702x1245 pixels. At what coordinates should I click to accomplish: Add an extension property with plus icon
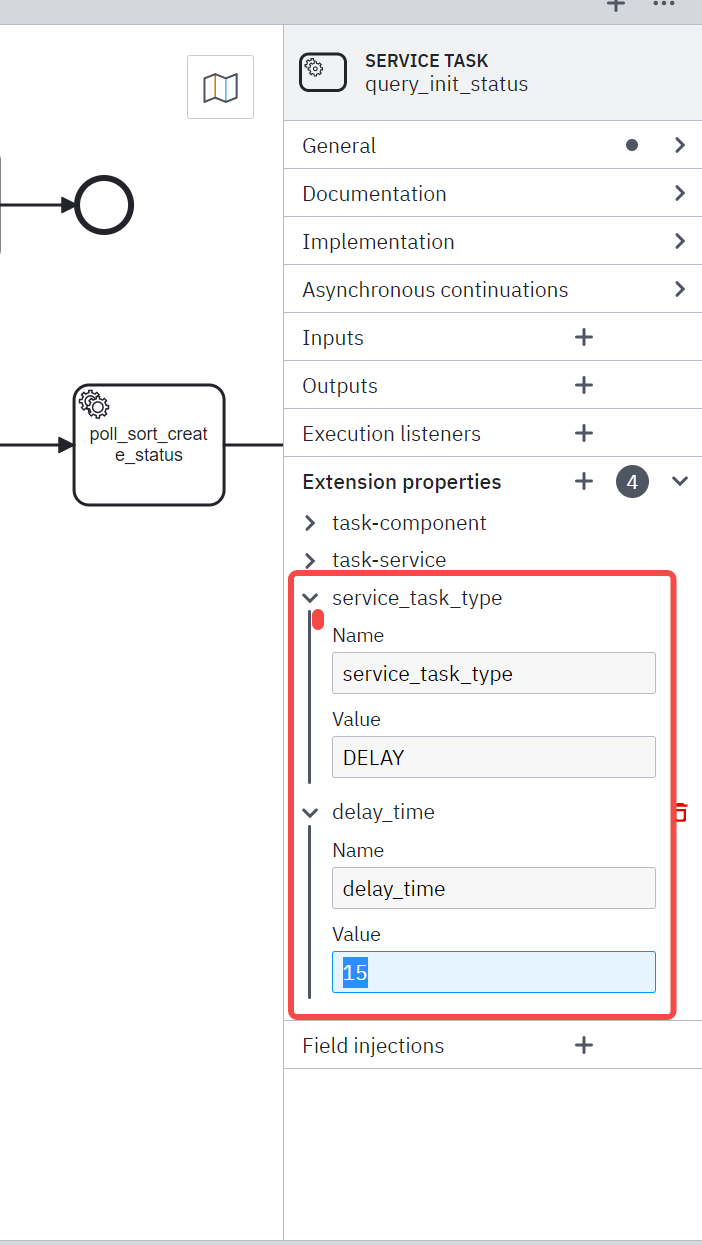click(x=584, y=482)
